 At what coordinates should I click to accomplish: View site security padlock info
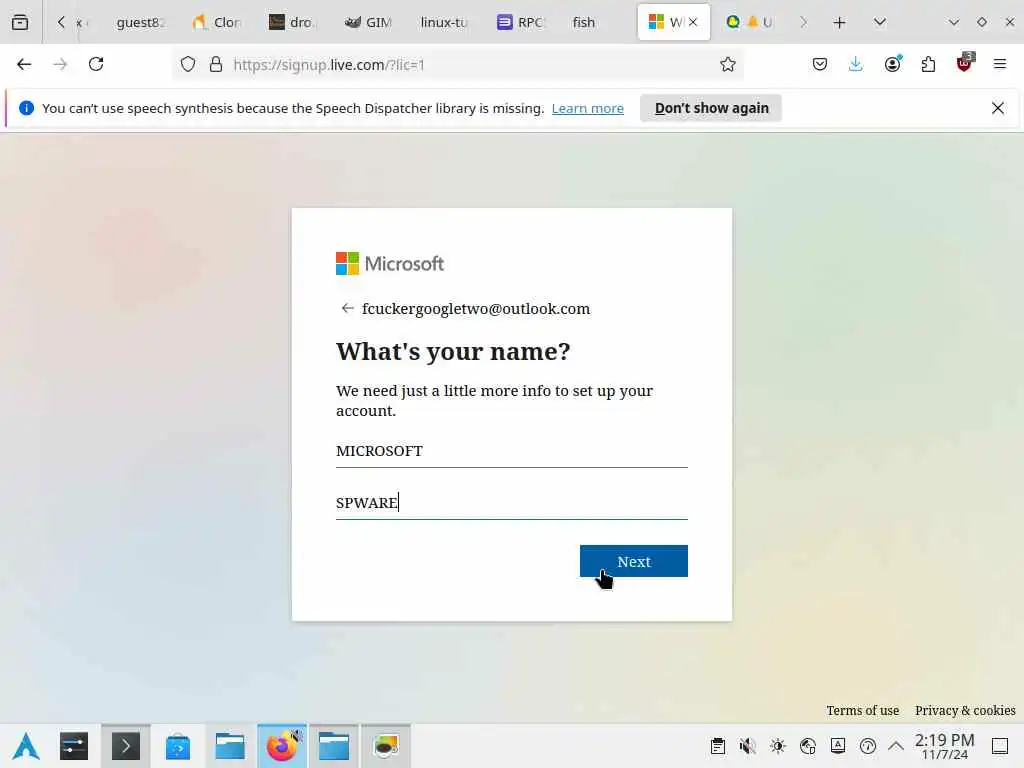coord(216,64)
